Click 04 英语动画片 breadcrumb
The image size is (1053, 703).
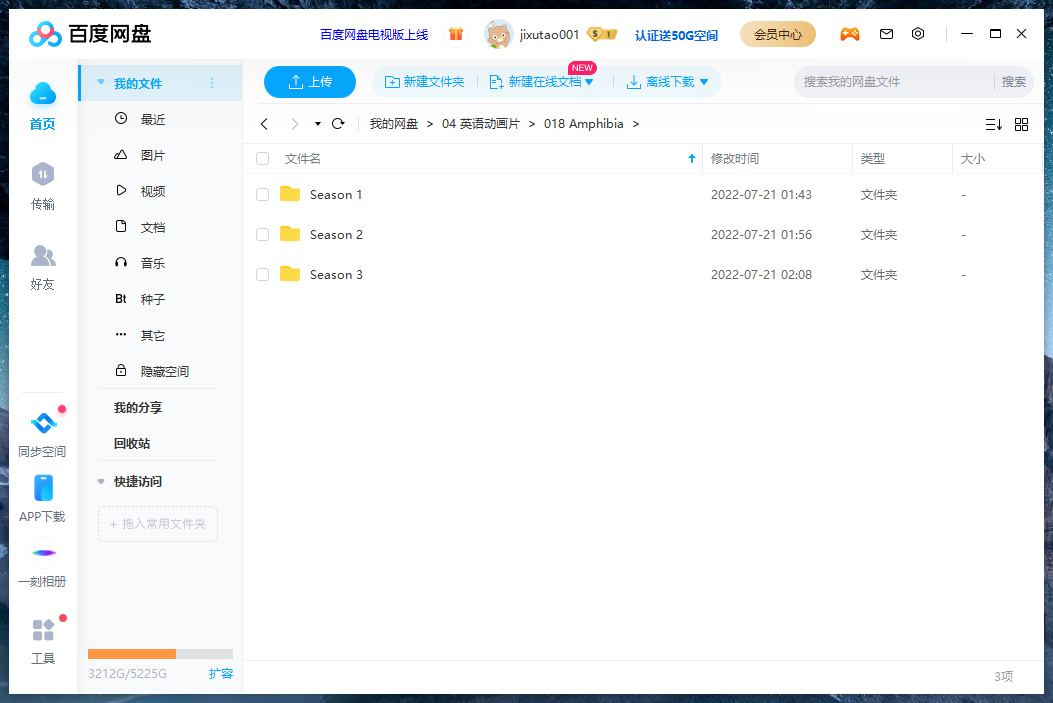(481, 124)
